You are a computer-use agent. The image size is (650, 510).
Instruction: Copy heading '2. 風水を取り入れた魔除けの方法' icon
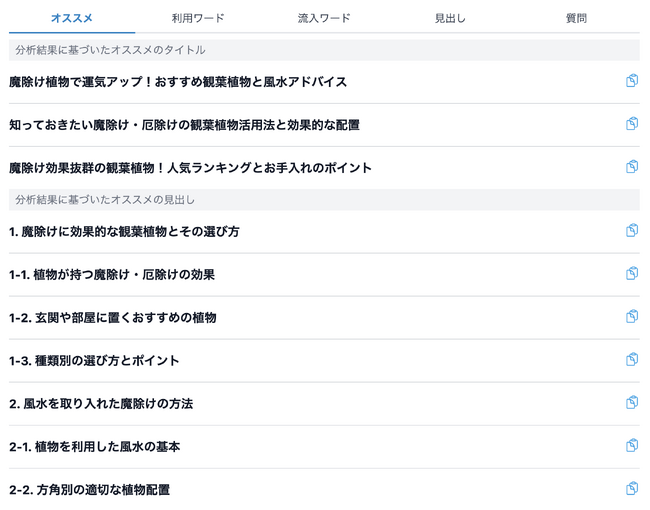pos(631,403)
